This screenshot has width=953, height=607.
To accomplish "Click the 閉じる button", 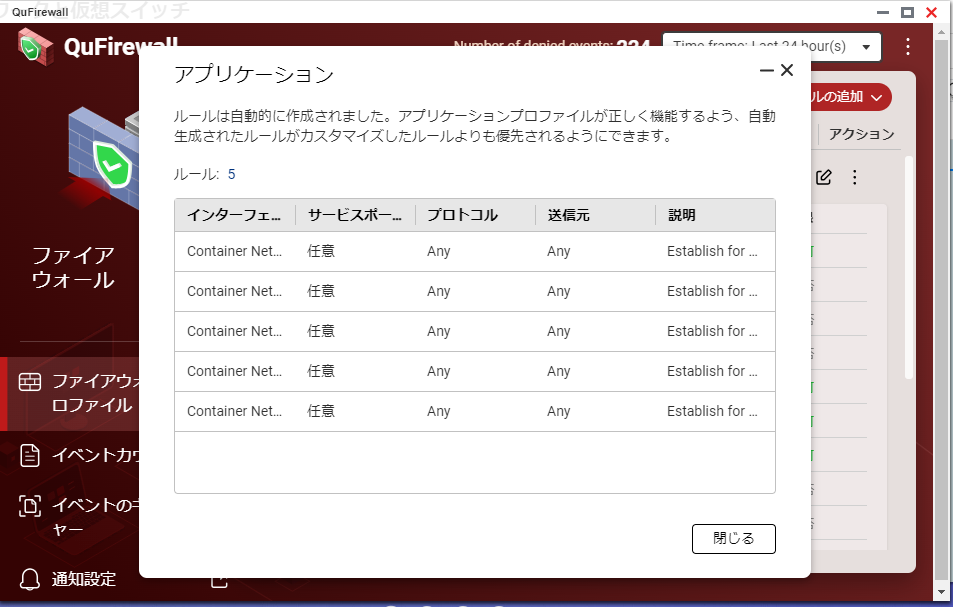I will point(734,539).
